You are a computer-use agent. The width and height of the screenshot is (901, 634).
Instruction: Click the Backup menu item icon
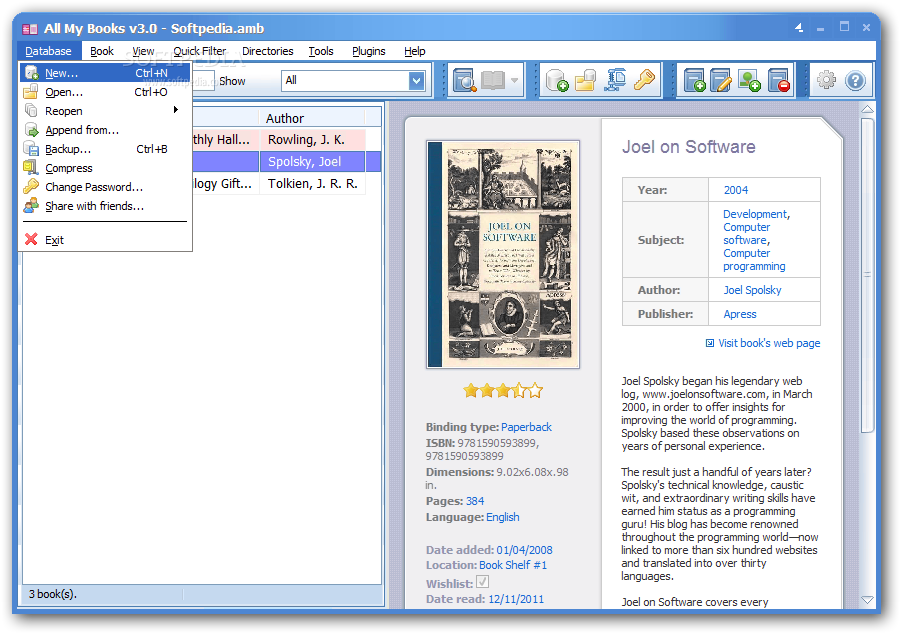tap(31, 148)
